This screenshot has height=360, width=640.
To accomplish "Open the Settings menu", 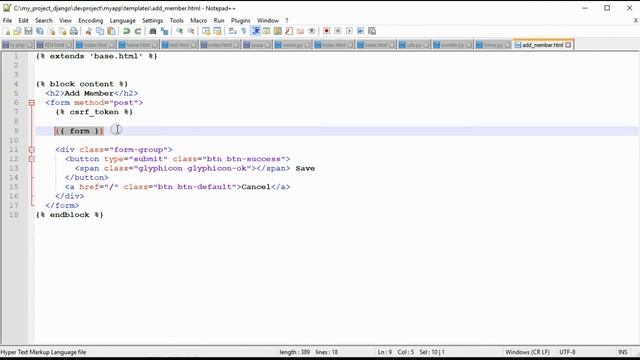I will tap(153, 20).
